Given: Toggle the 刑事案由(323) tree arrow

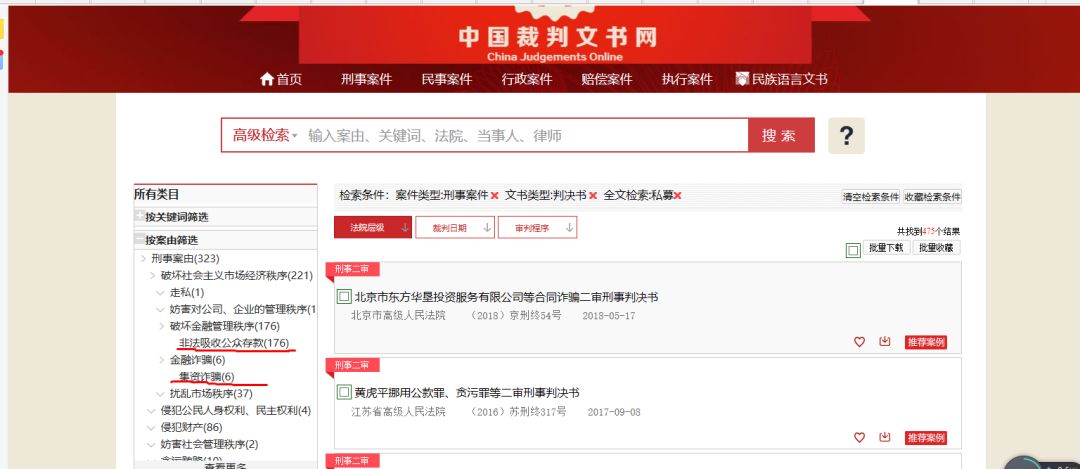Looking at the screenshot, I should (x=143, y=259).
